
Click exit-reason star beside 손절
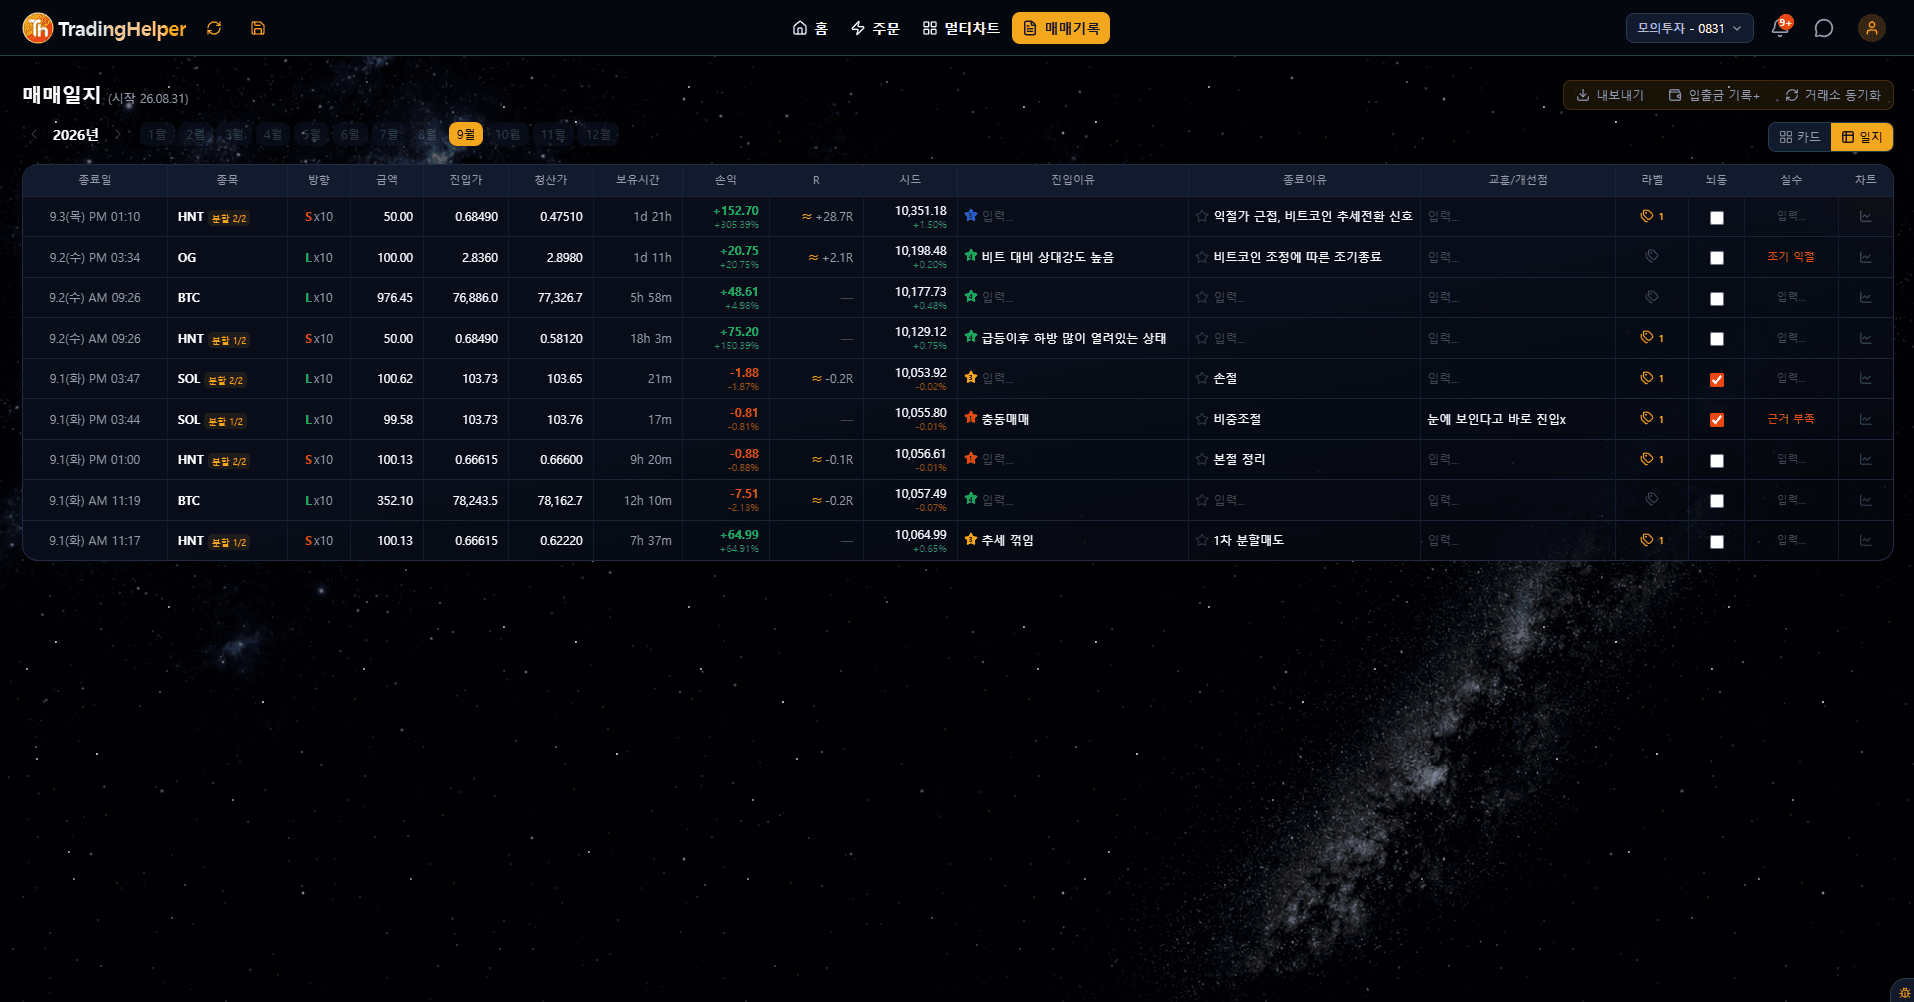[1202, 378]
